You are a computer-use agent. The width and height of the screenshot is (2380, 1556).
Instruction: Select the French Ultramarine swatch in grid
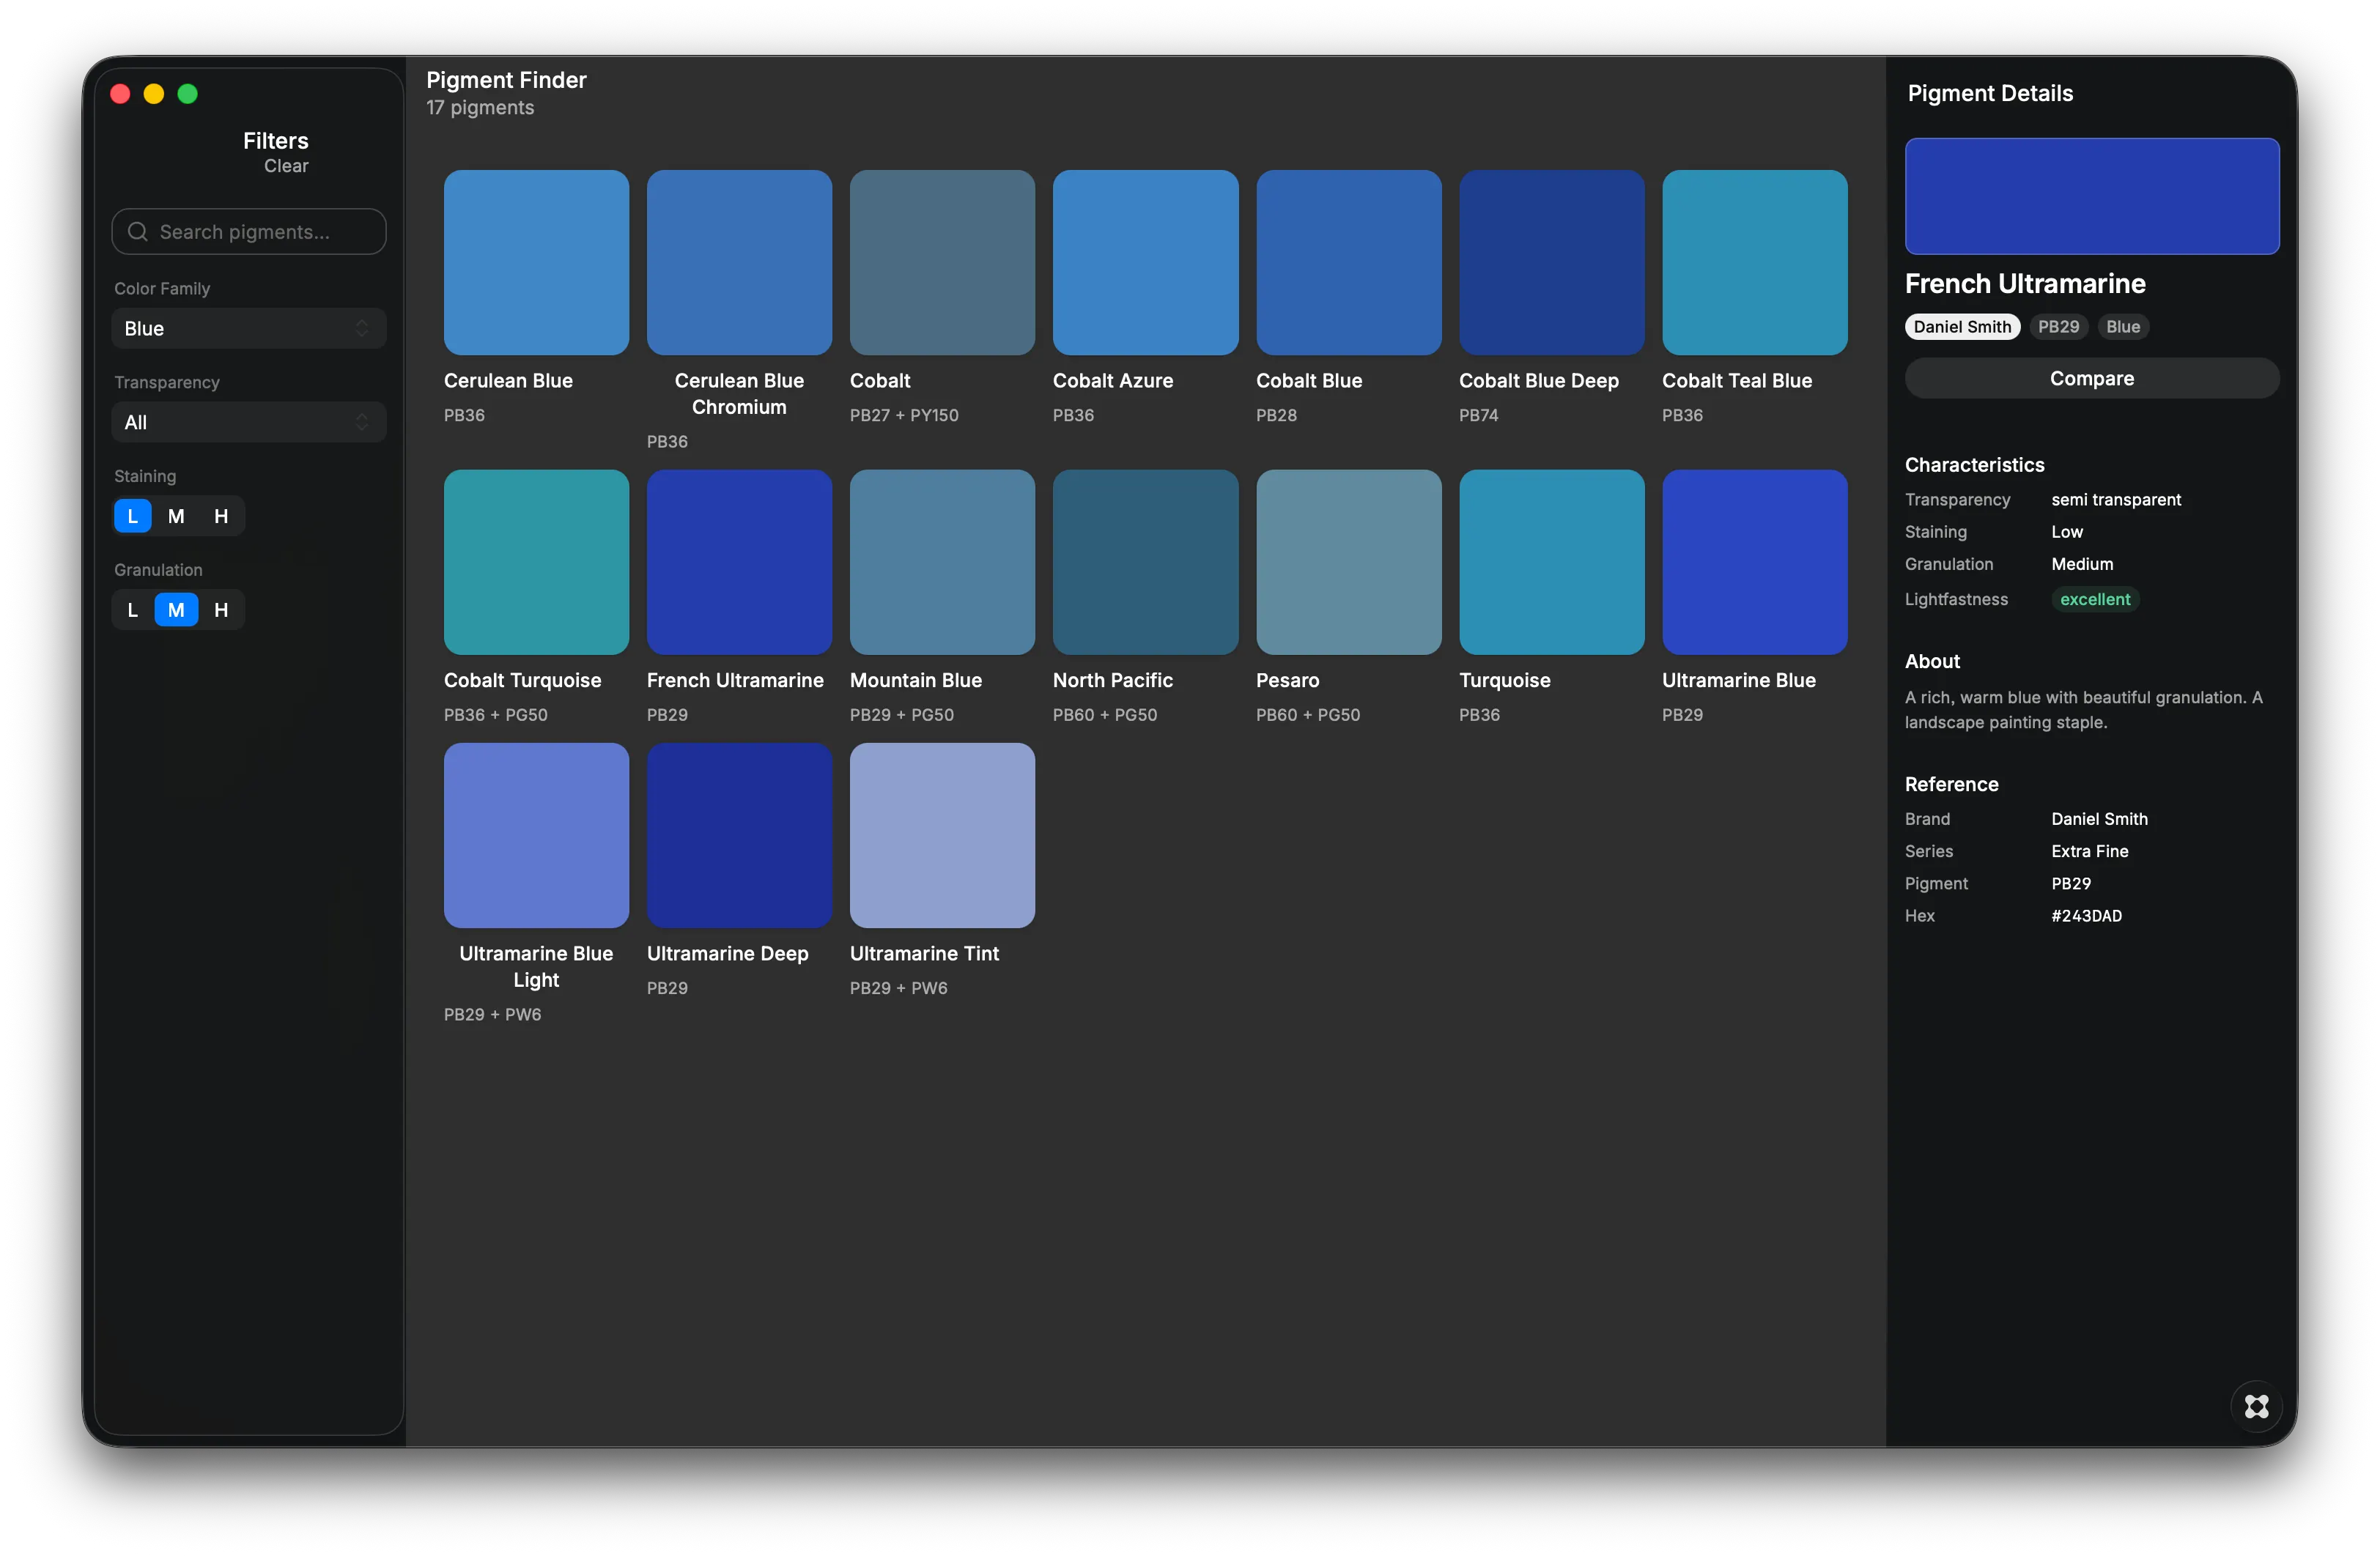coord(739,562)
